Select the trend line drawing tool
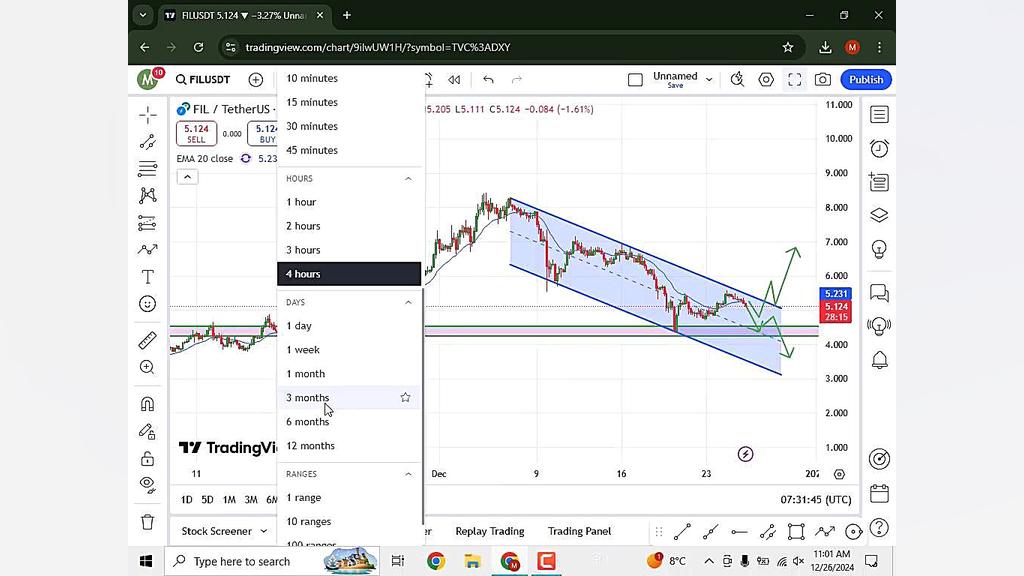The width and height of the screenshot is (1024, 576). 148,142
